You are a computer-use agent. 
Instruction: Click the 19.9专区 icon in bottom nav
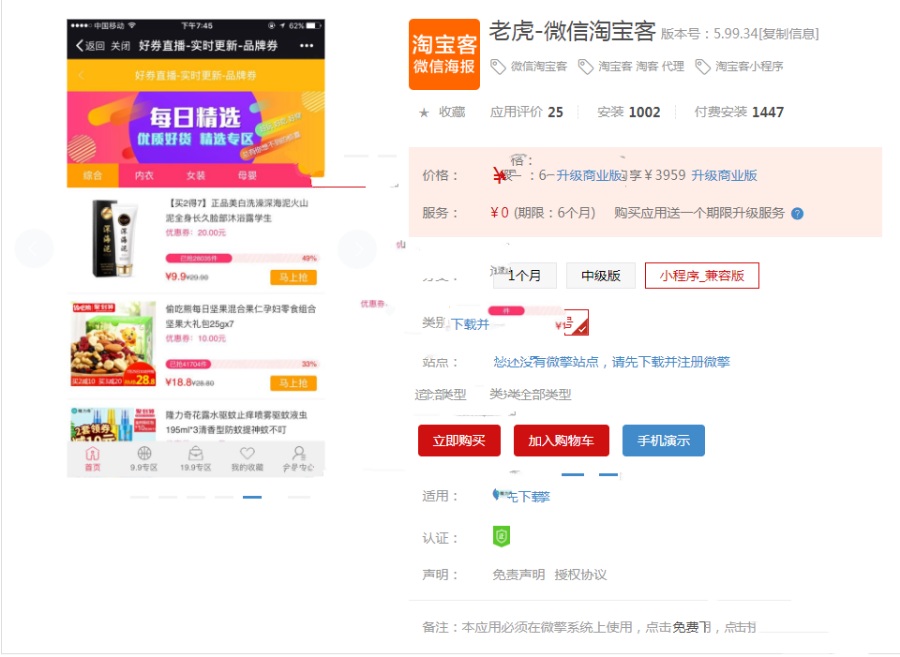coord(196,454)
